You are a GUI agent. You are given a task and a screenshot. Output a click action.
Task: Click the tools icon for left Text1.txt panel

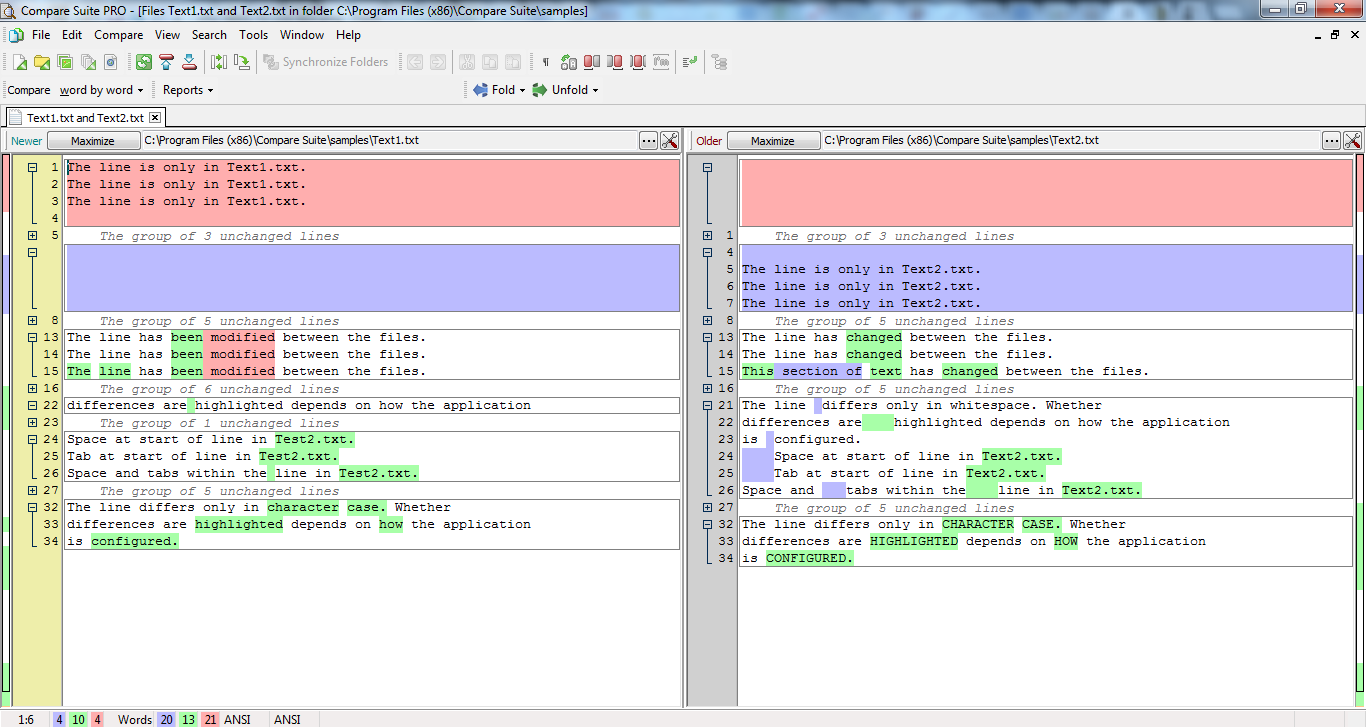[670, 141]
